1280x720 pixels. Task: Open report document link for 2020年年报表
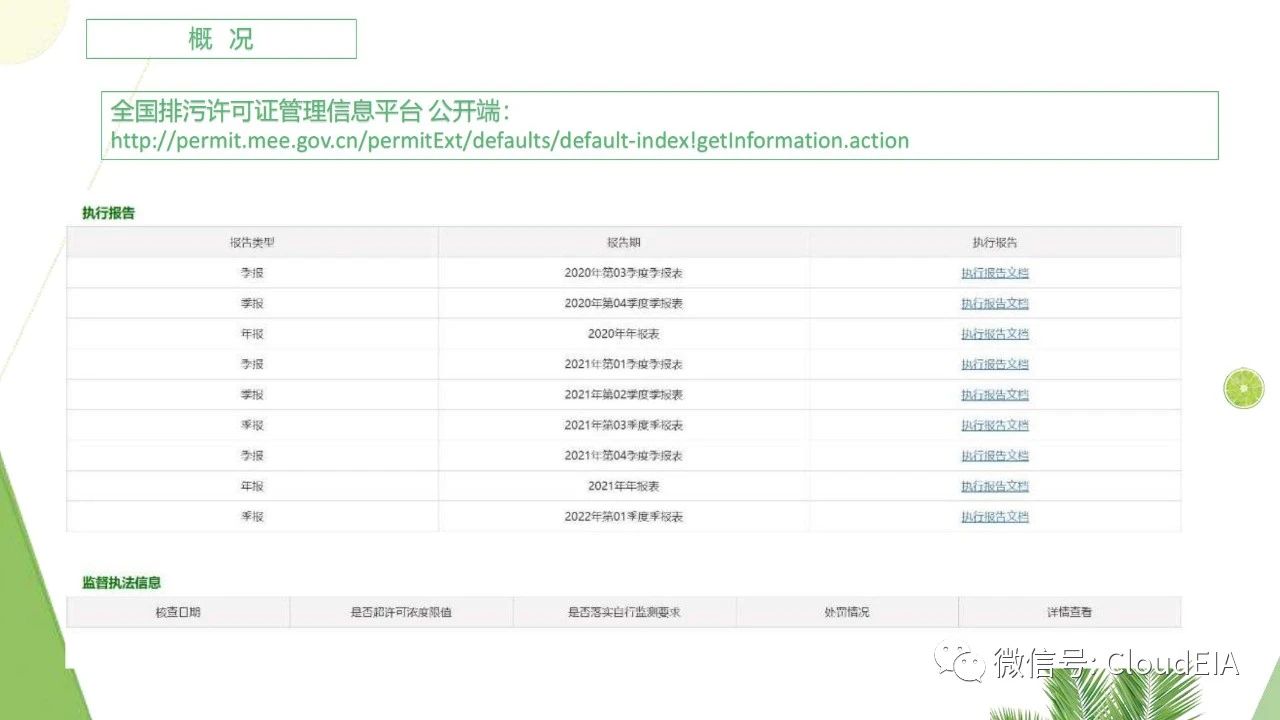coord(995,334)
